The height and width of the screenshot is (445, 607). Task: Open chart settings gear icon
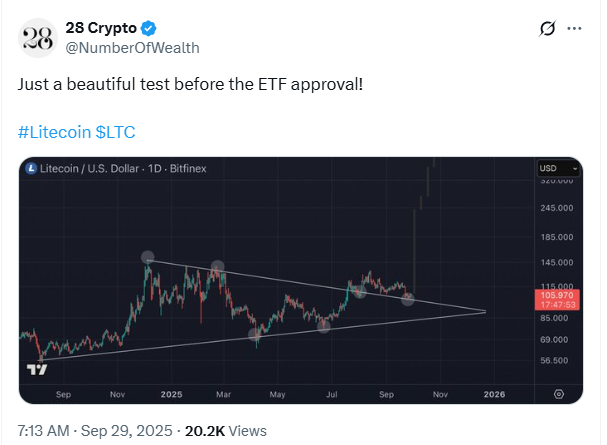[x=558, y=394]
